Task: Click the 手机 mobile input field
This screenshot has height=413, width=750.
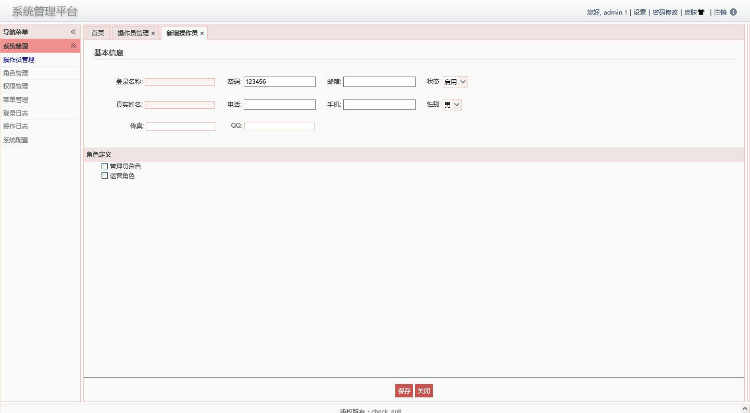Action: [379, 104]
